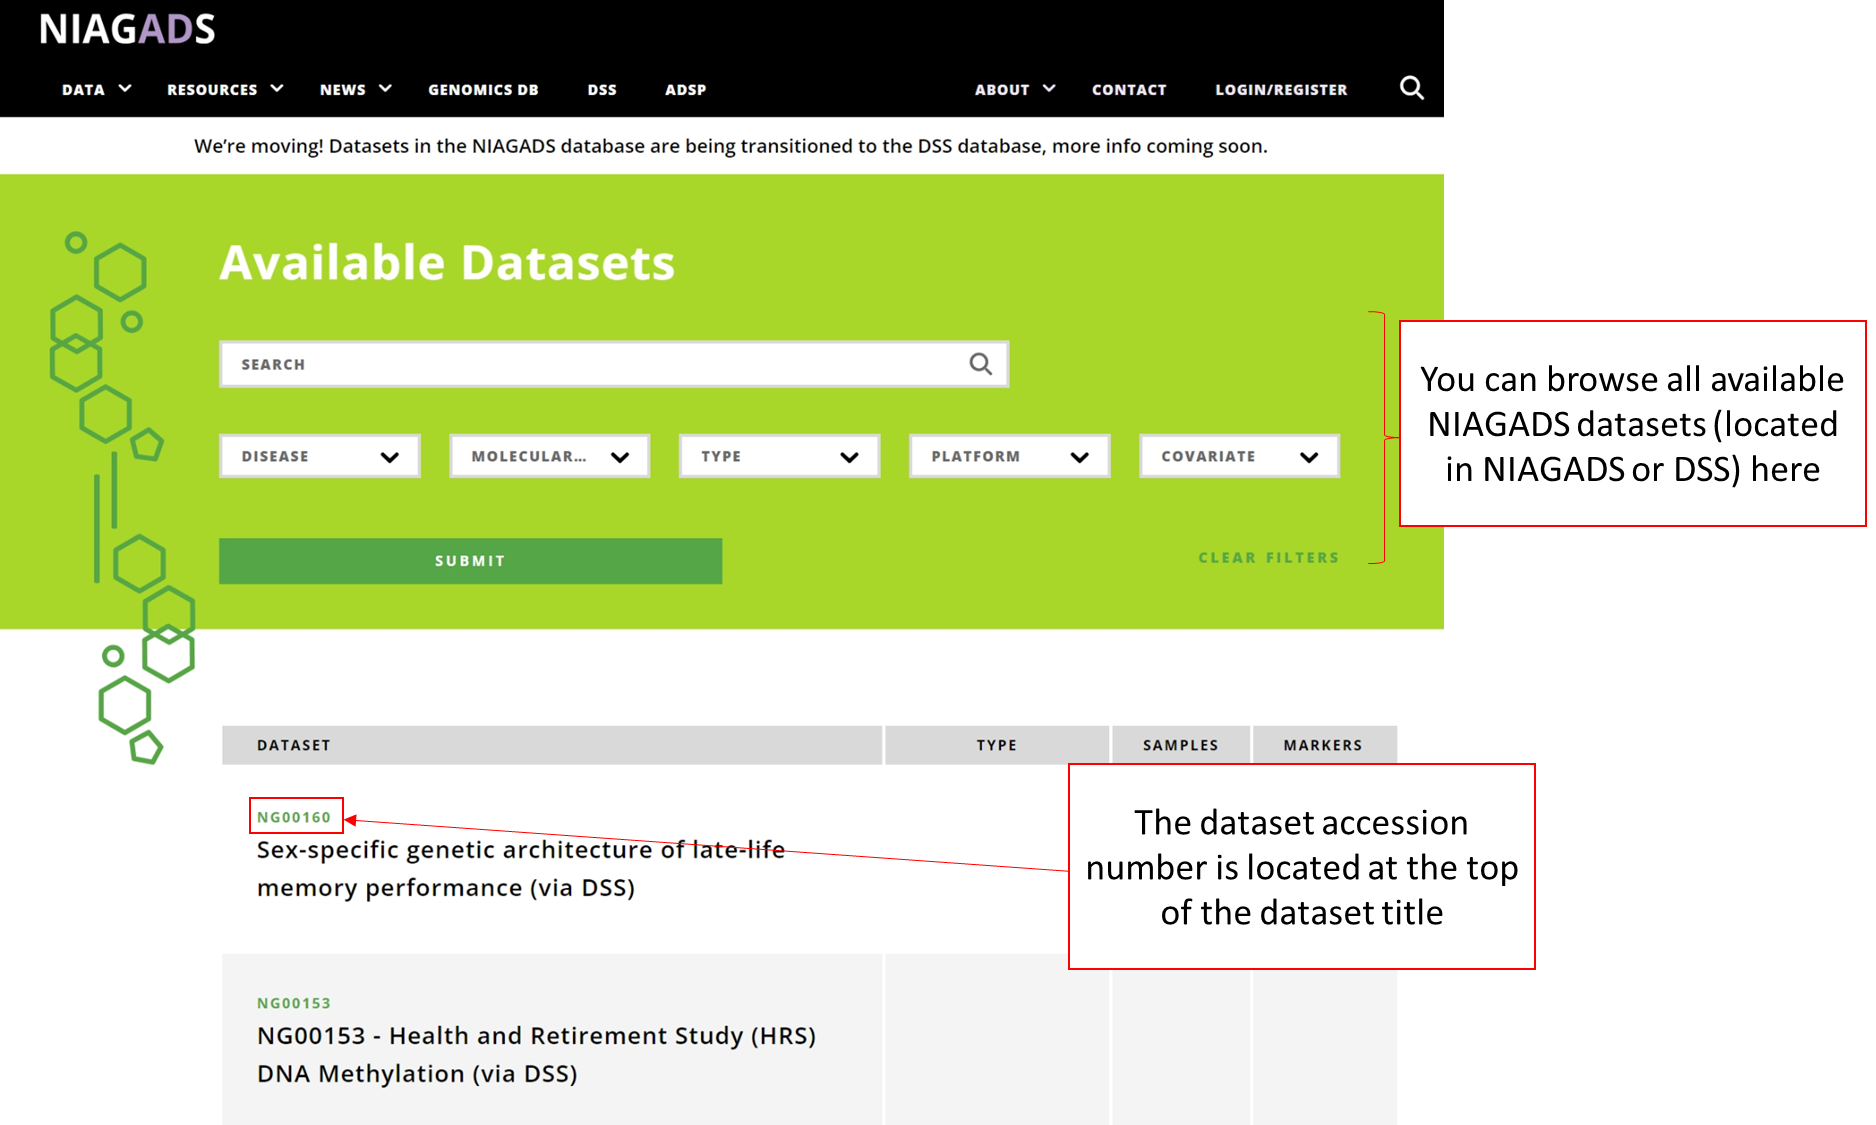
Task: Click the MARKERS column header
Action: [1323, 745]
